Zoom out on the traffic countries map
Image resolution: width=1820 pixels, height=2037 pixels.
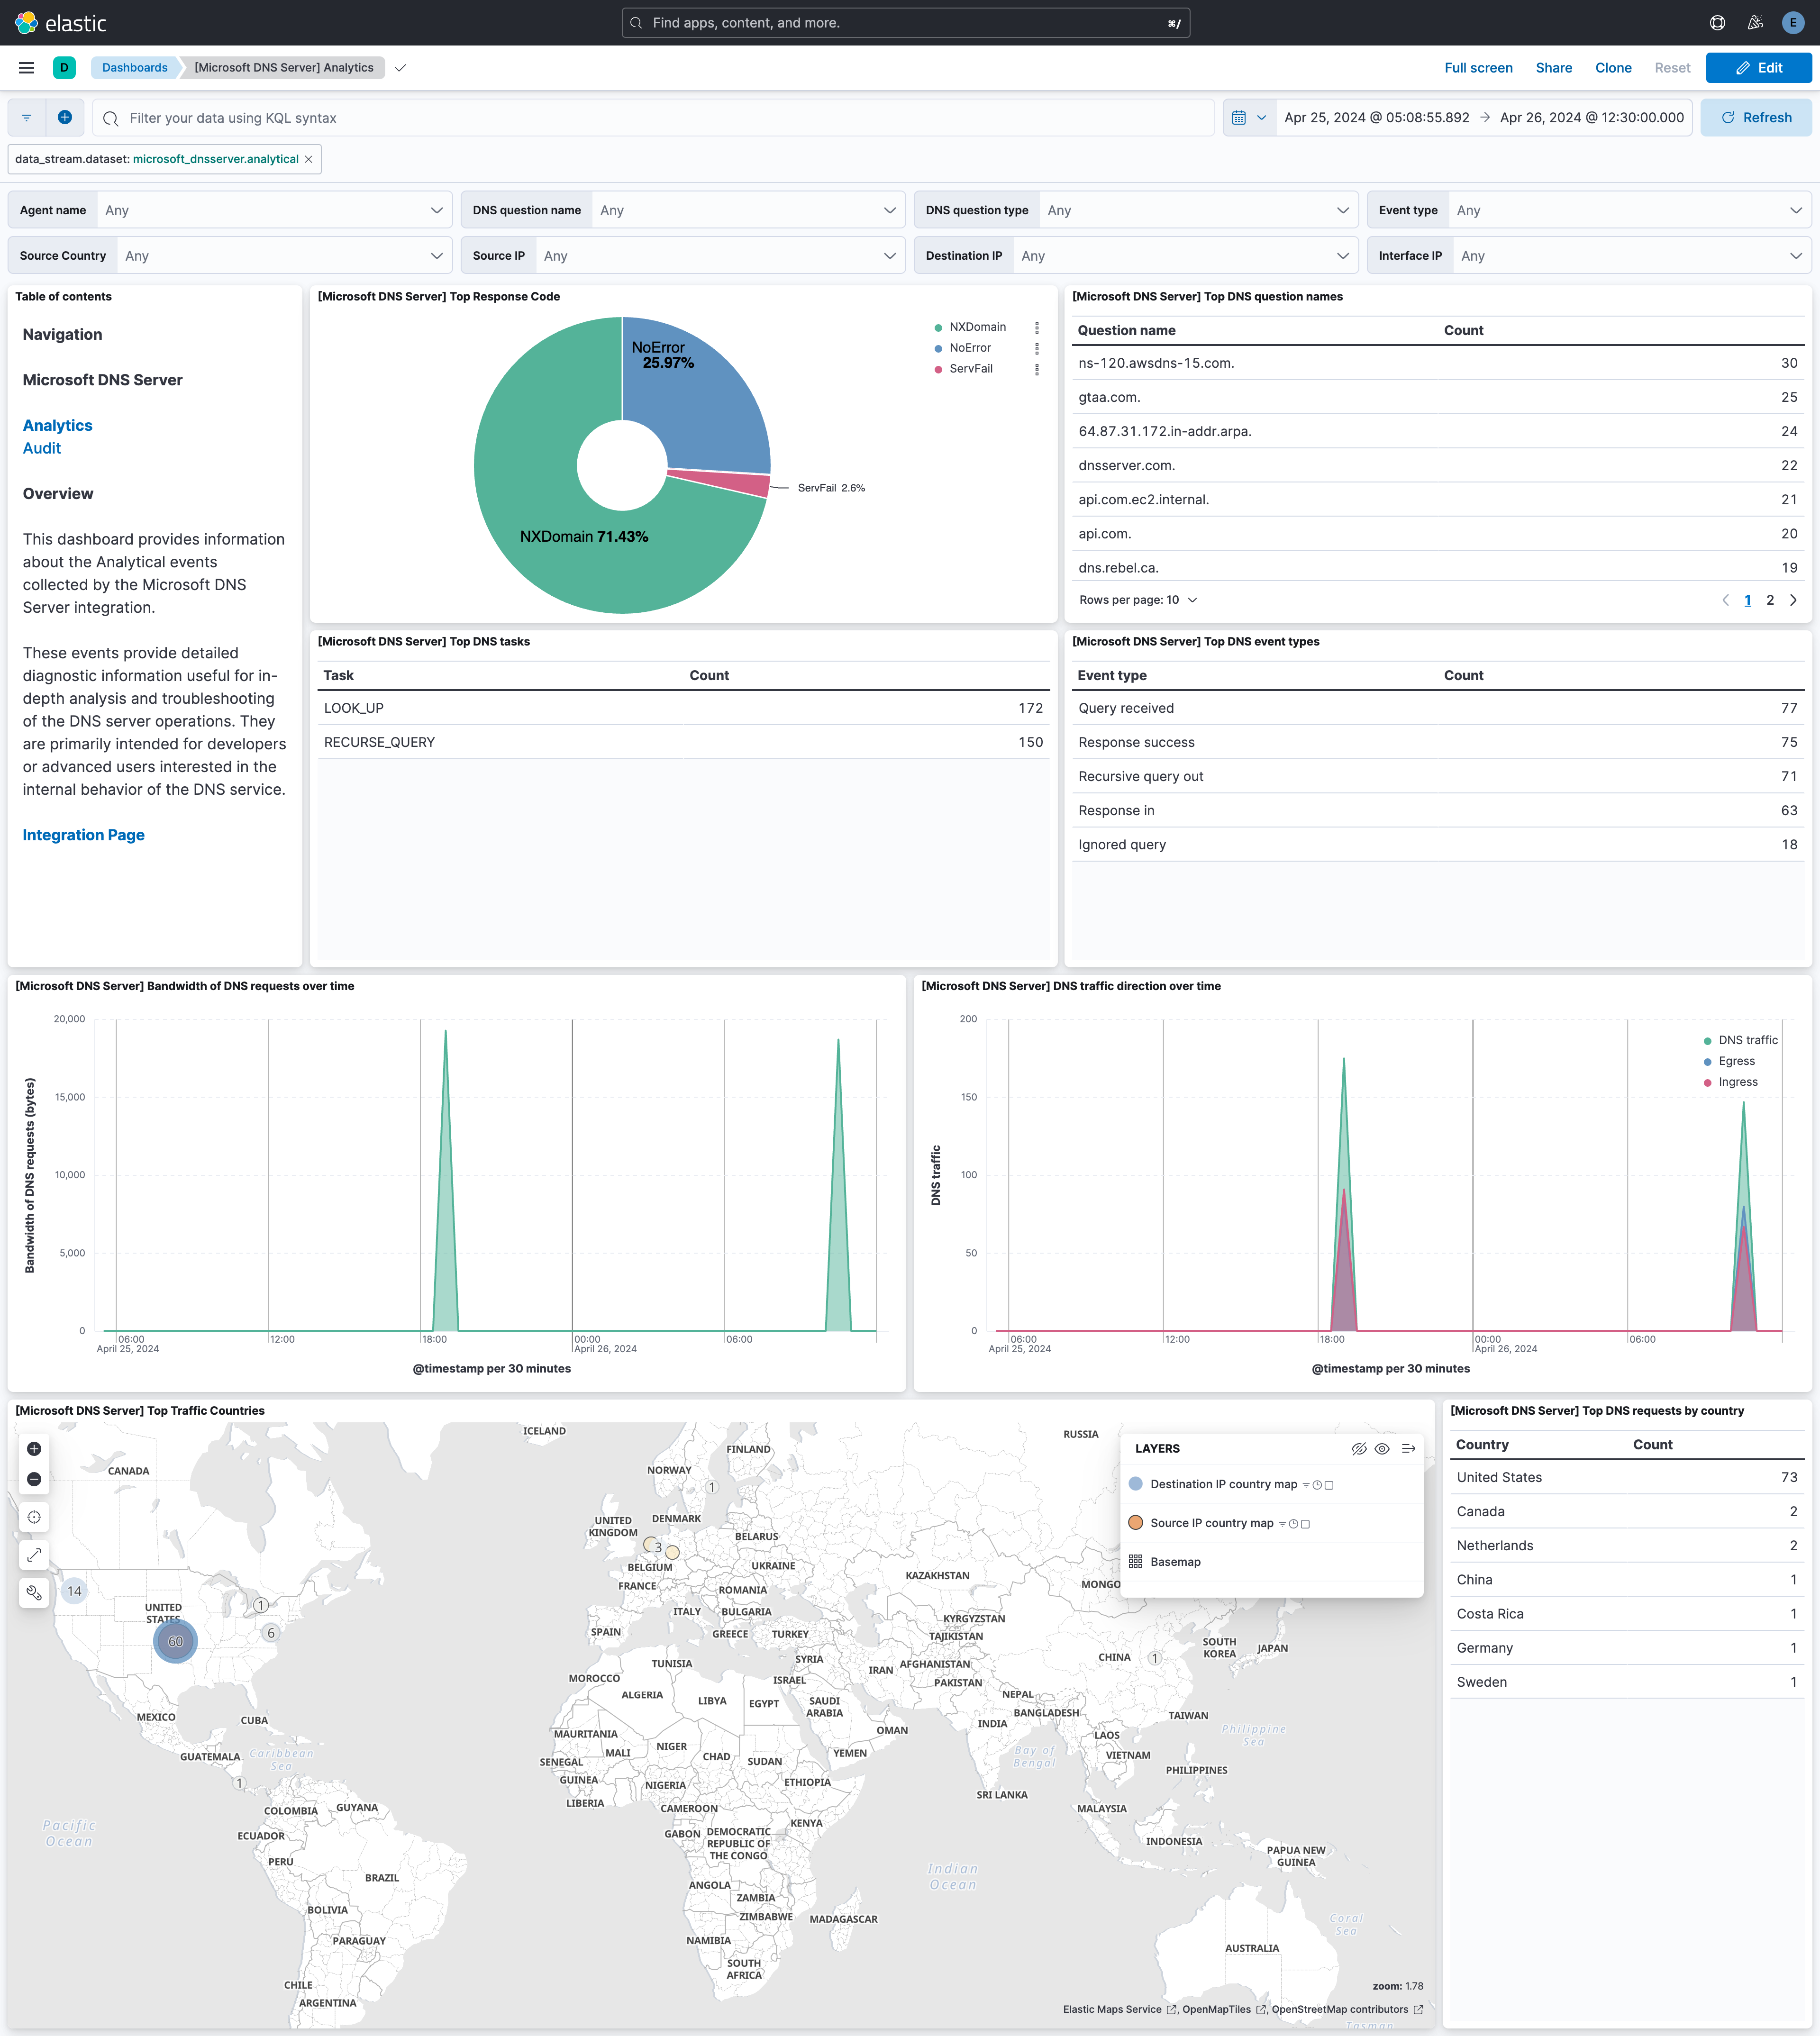[x=33, y=1479]
